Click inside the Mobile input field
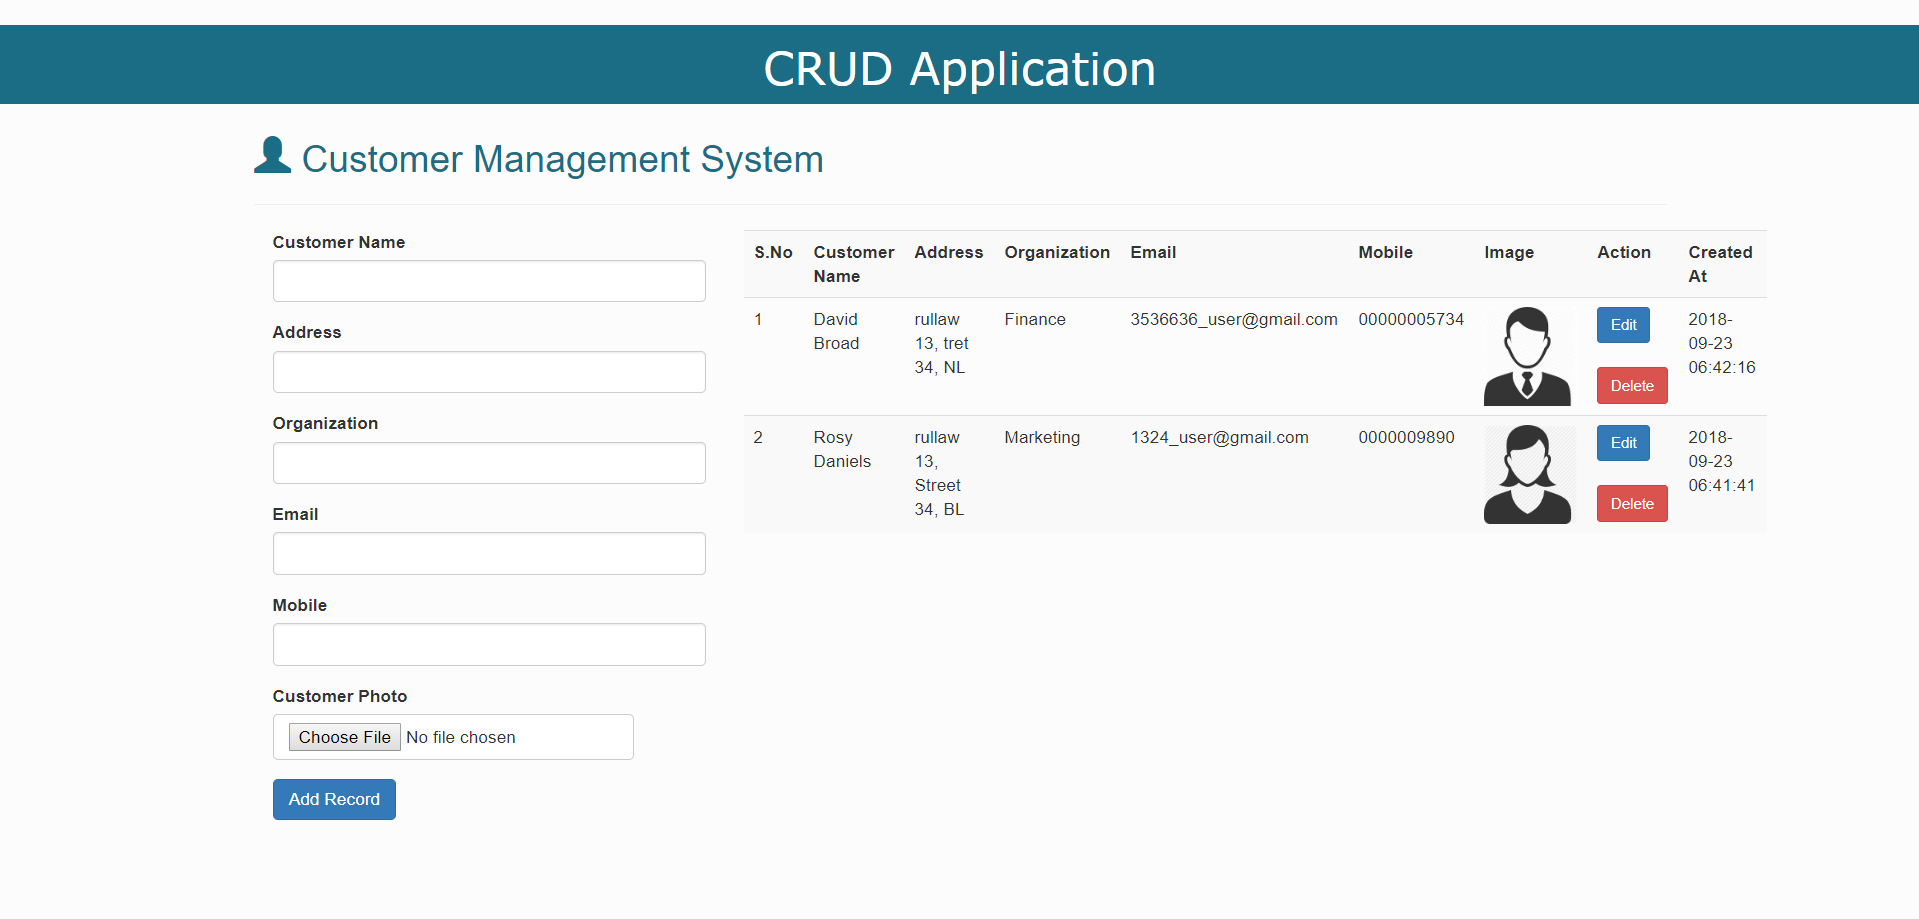Image resolution: width=1919 pixels, height=919 pixels. (x=488, y=644)
